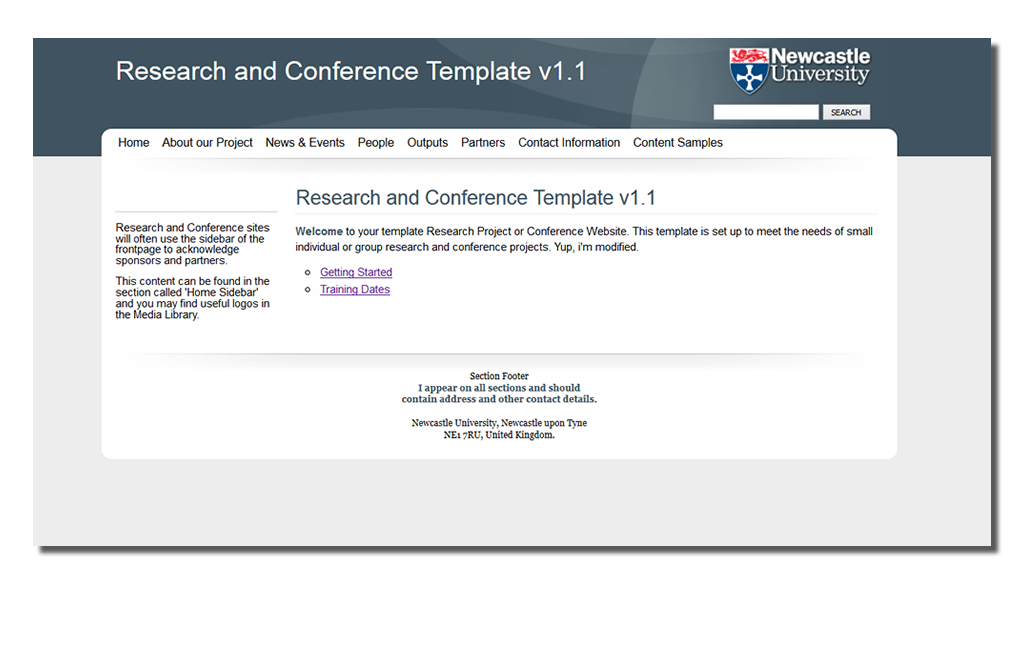Select People in the navigation bar

tap(376, 143)
